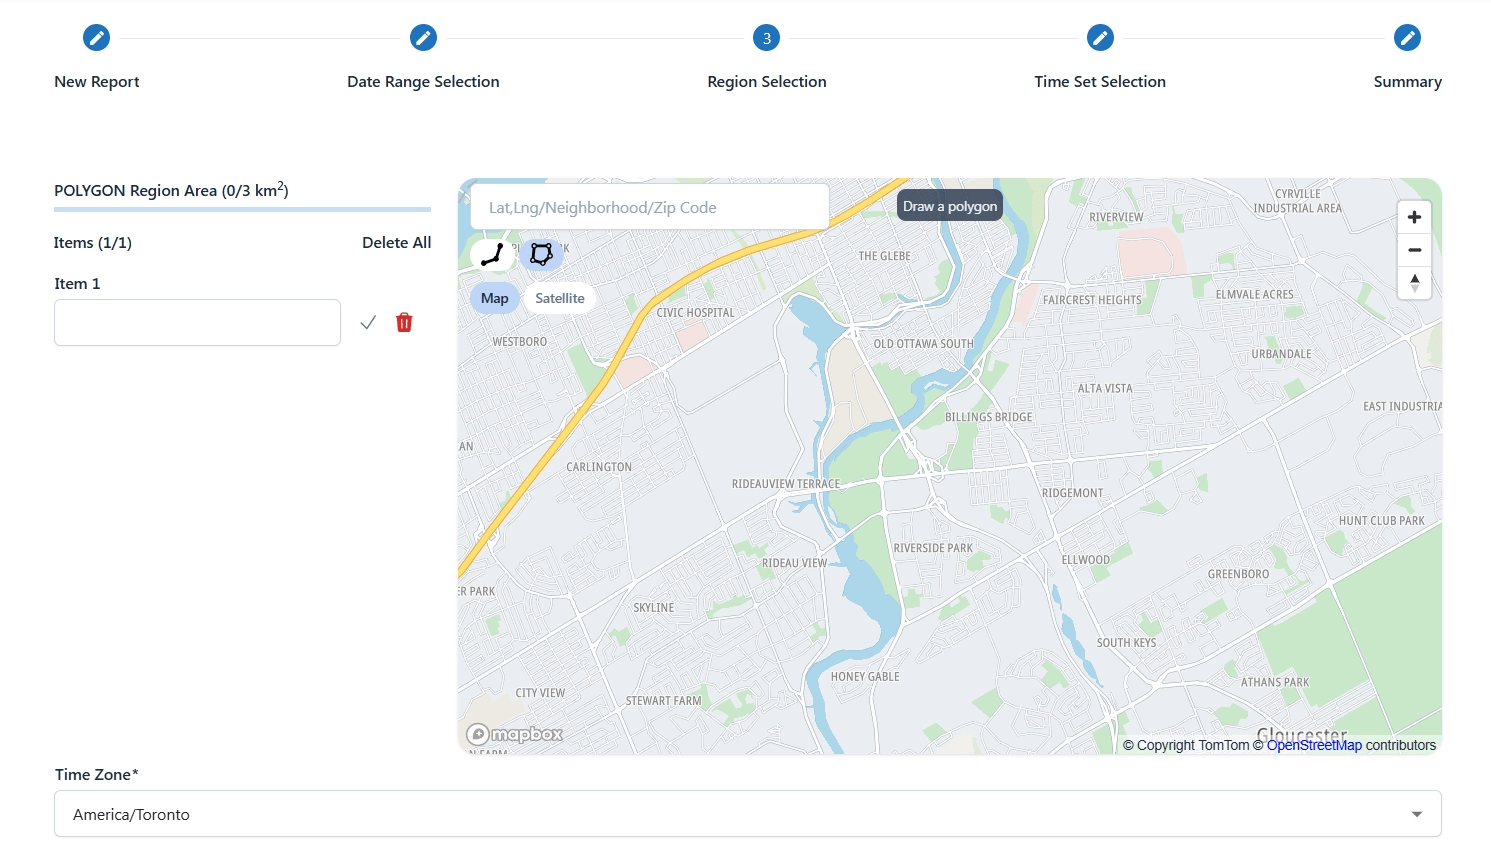Delete Item 1 with red trash icon
Viewport: 1491px width, 843px height.
coord(404,322)
